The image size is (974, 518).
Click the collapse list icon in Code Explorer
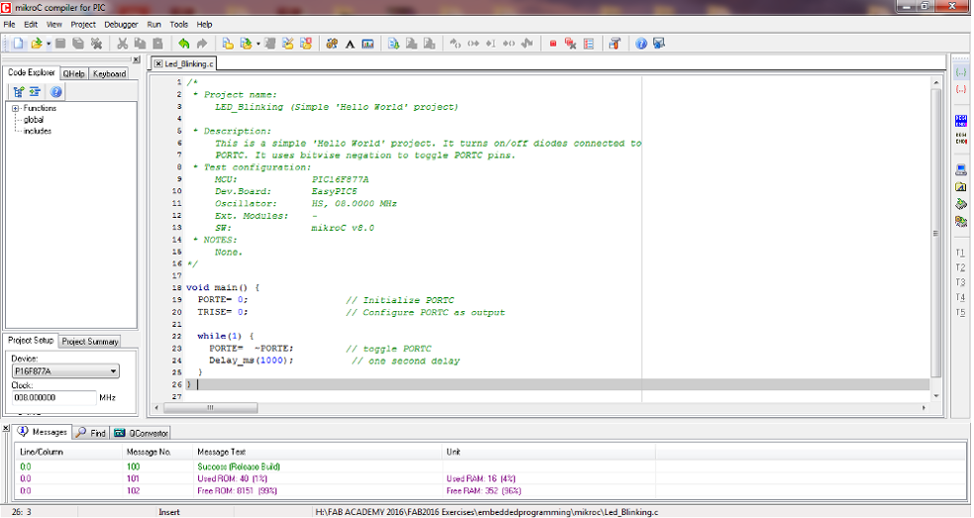[x=35, y=92]
